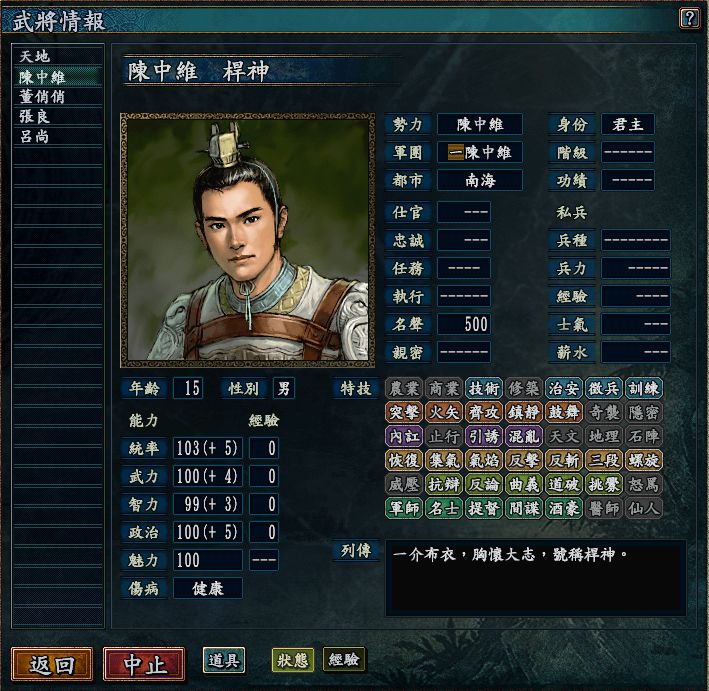Screen dimensions: 709x691
Task: Select the 酒豪 skill badge
Action: pos(564,508)
